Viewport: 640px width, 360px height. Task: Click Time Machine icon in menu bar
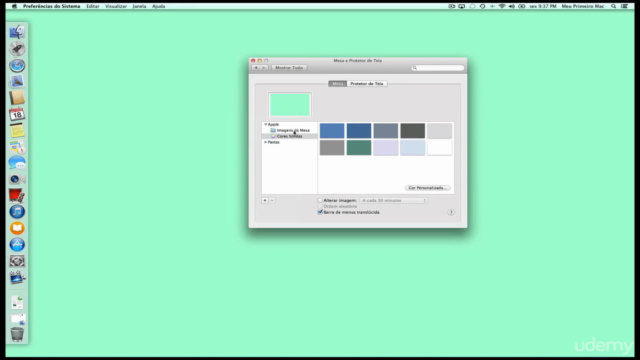[x=482, y=6]
